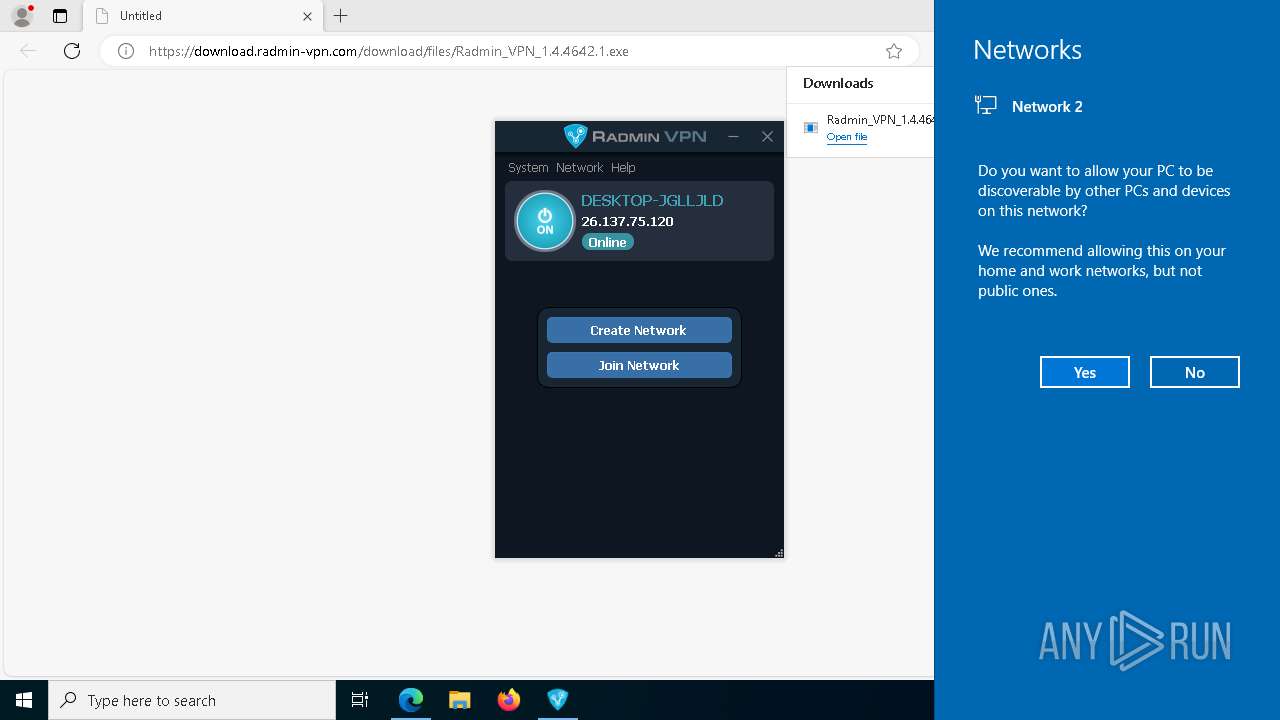Toggle the Radmin VPN ON power button
This screenshot has width=1280, height=720.
(545, 221)
